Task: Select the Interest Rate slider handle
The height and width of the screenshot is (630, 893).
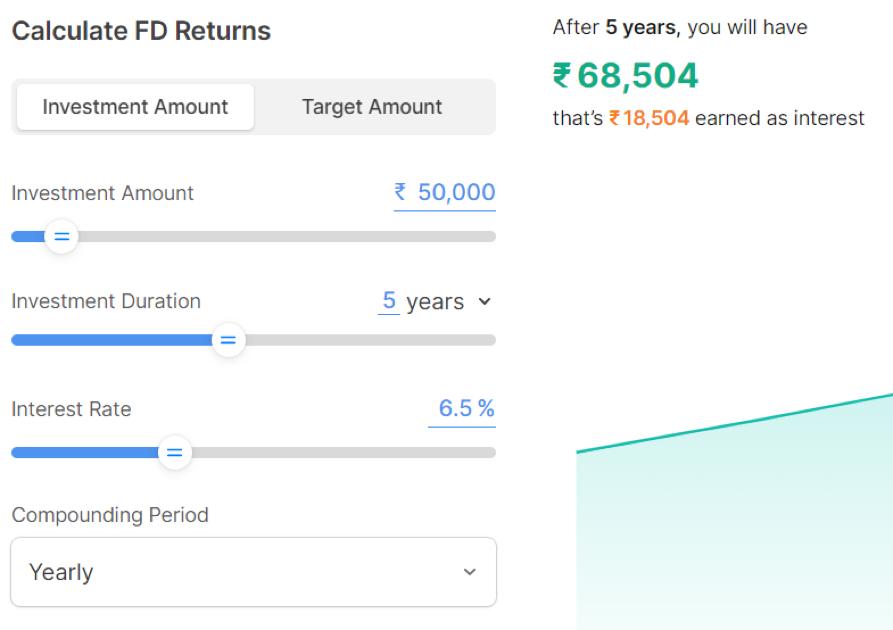Action: tap(175, 452)
